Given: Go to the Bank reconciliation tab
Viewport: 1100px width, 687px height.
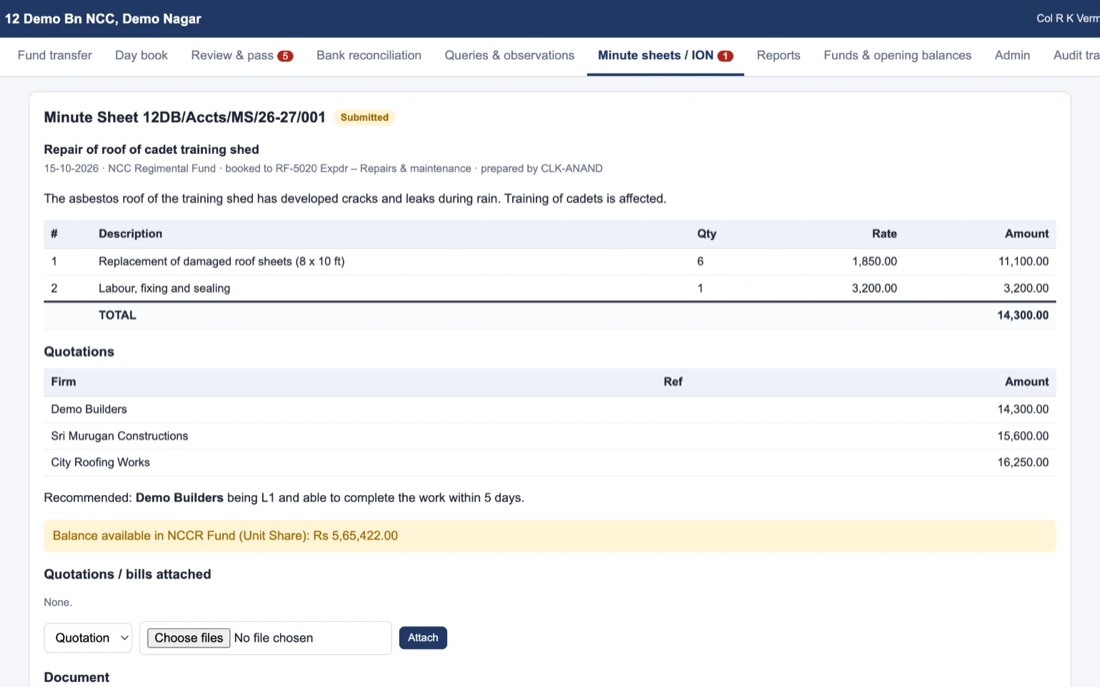Looking at the screenshot, I should (x=368, y=55).
